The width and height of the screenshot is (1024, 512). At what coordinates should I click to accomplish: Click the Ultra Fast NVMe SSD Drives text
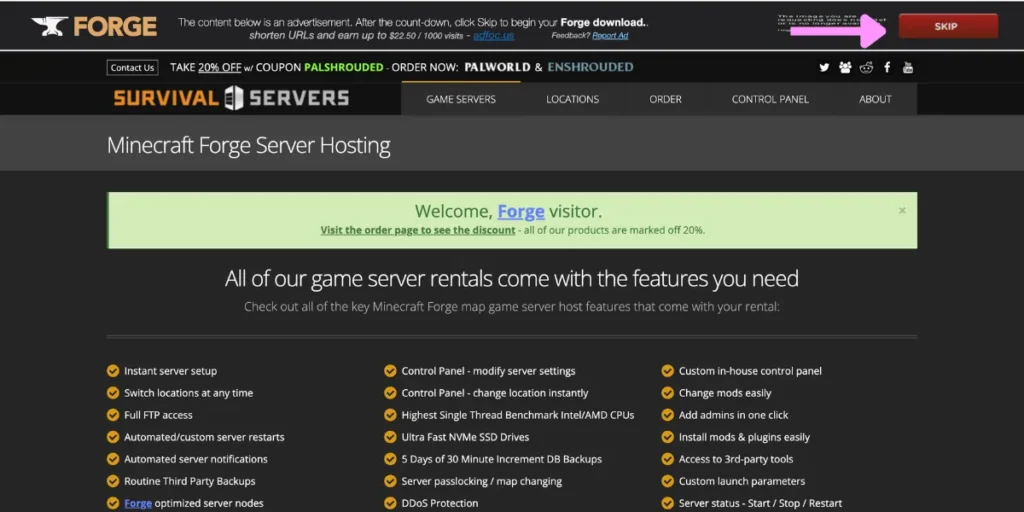click(x=466, y=437)
